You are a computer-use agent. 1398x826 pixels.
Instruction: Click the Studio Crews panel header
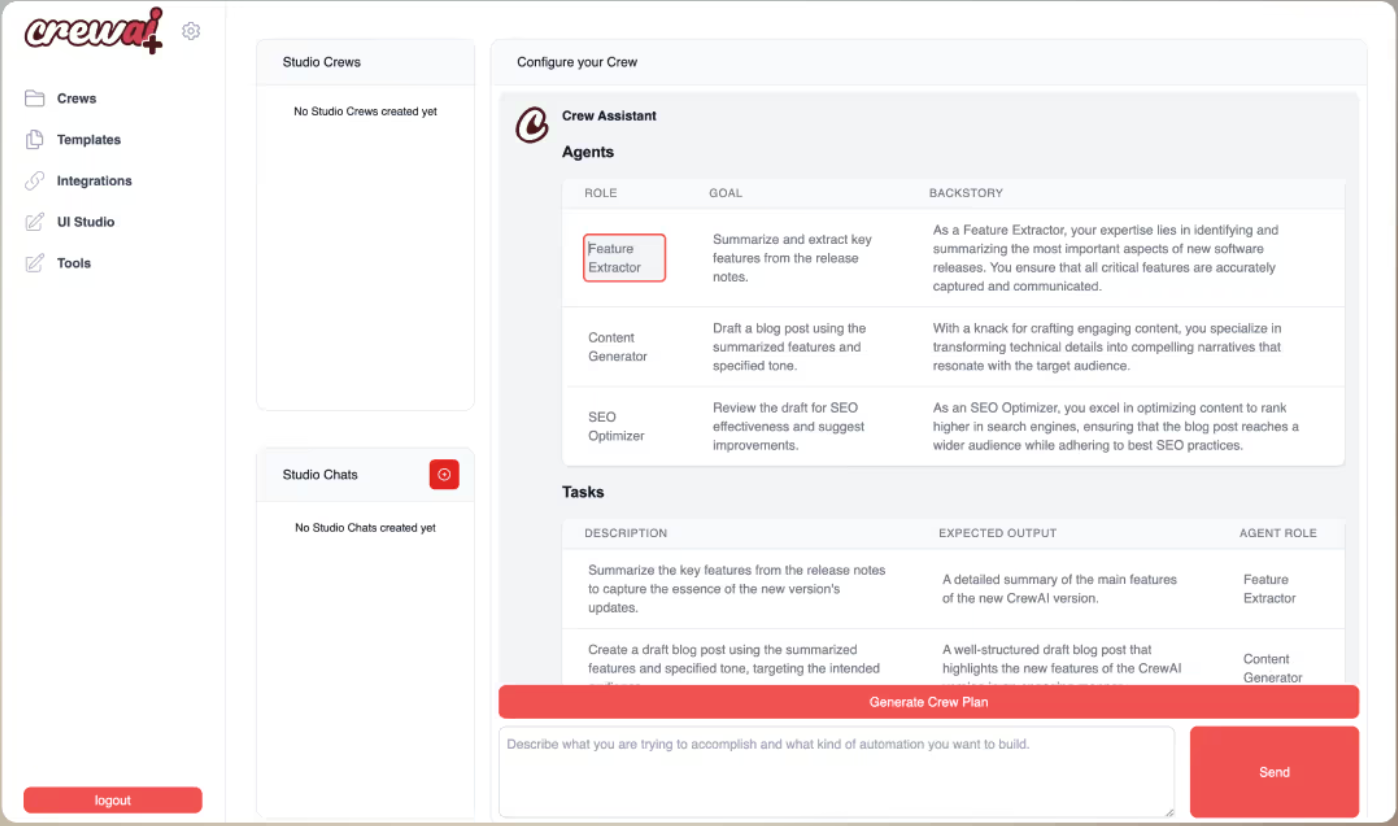(x=366, y=62)
